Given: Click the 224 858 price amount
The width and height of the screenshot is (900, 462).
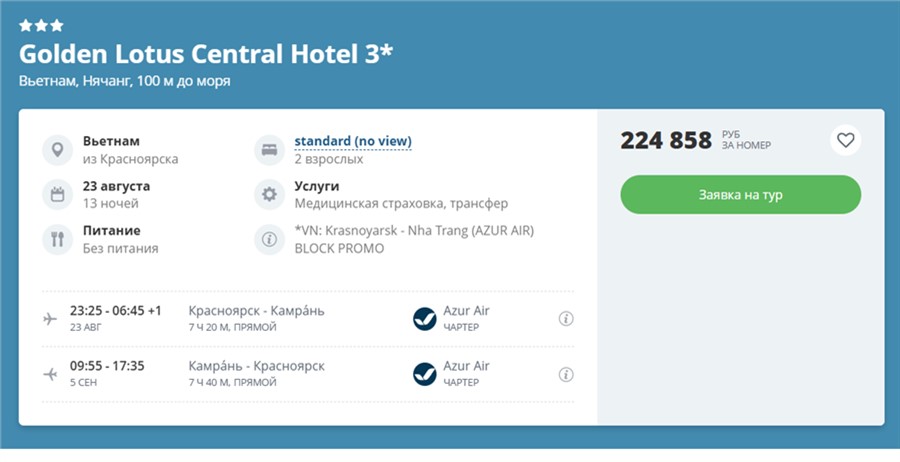Looking at the screenshot, I should point(666,140).
